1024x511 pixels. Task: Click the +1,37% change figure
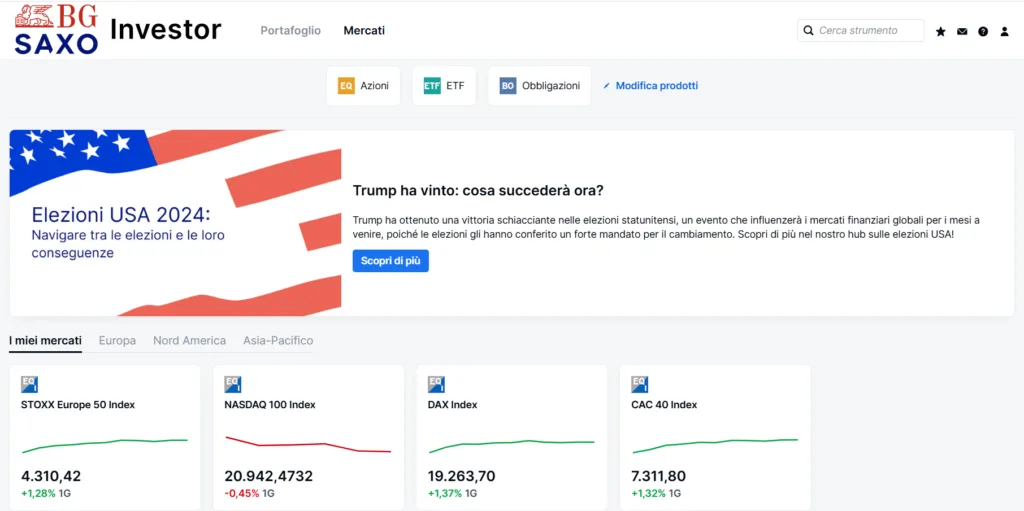(x=445, y=493)
